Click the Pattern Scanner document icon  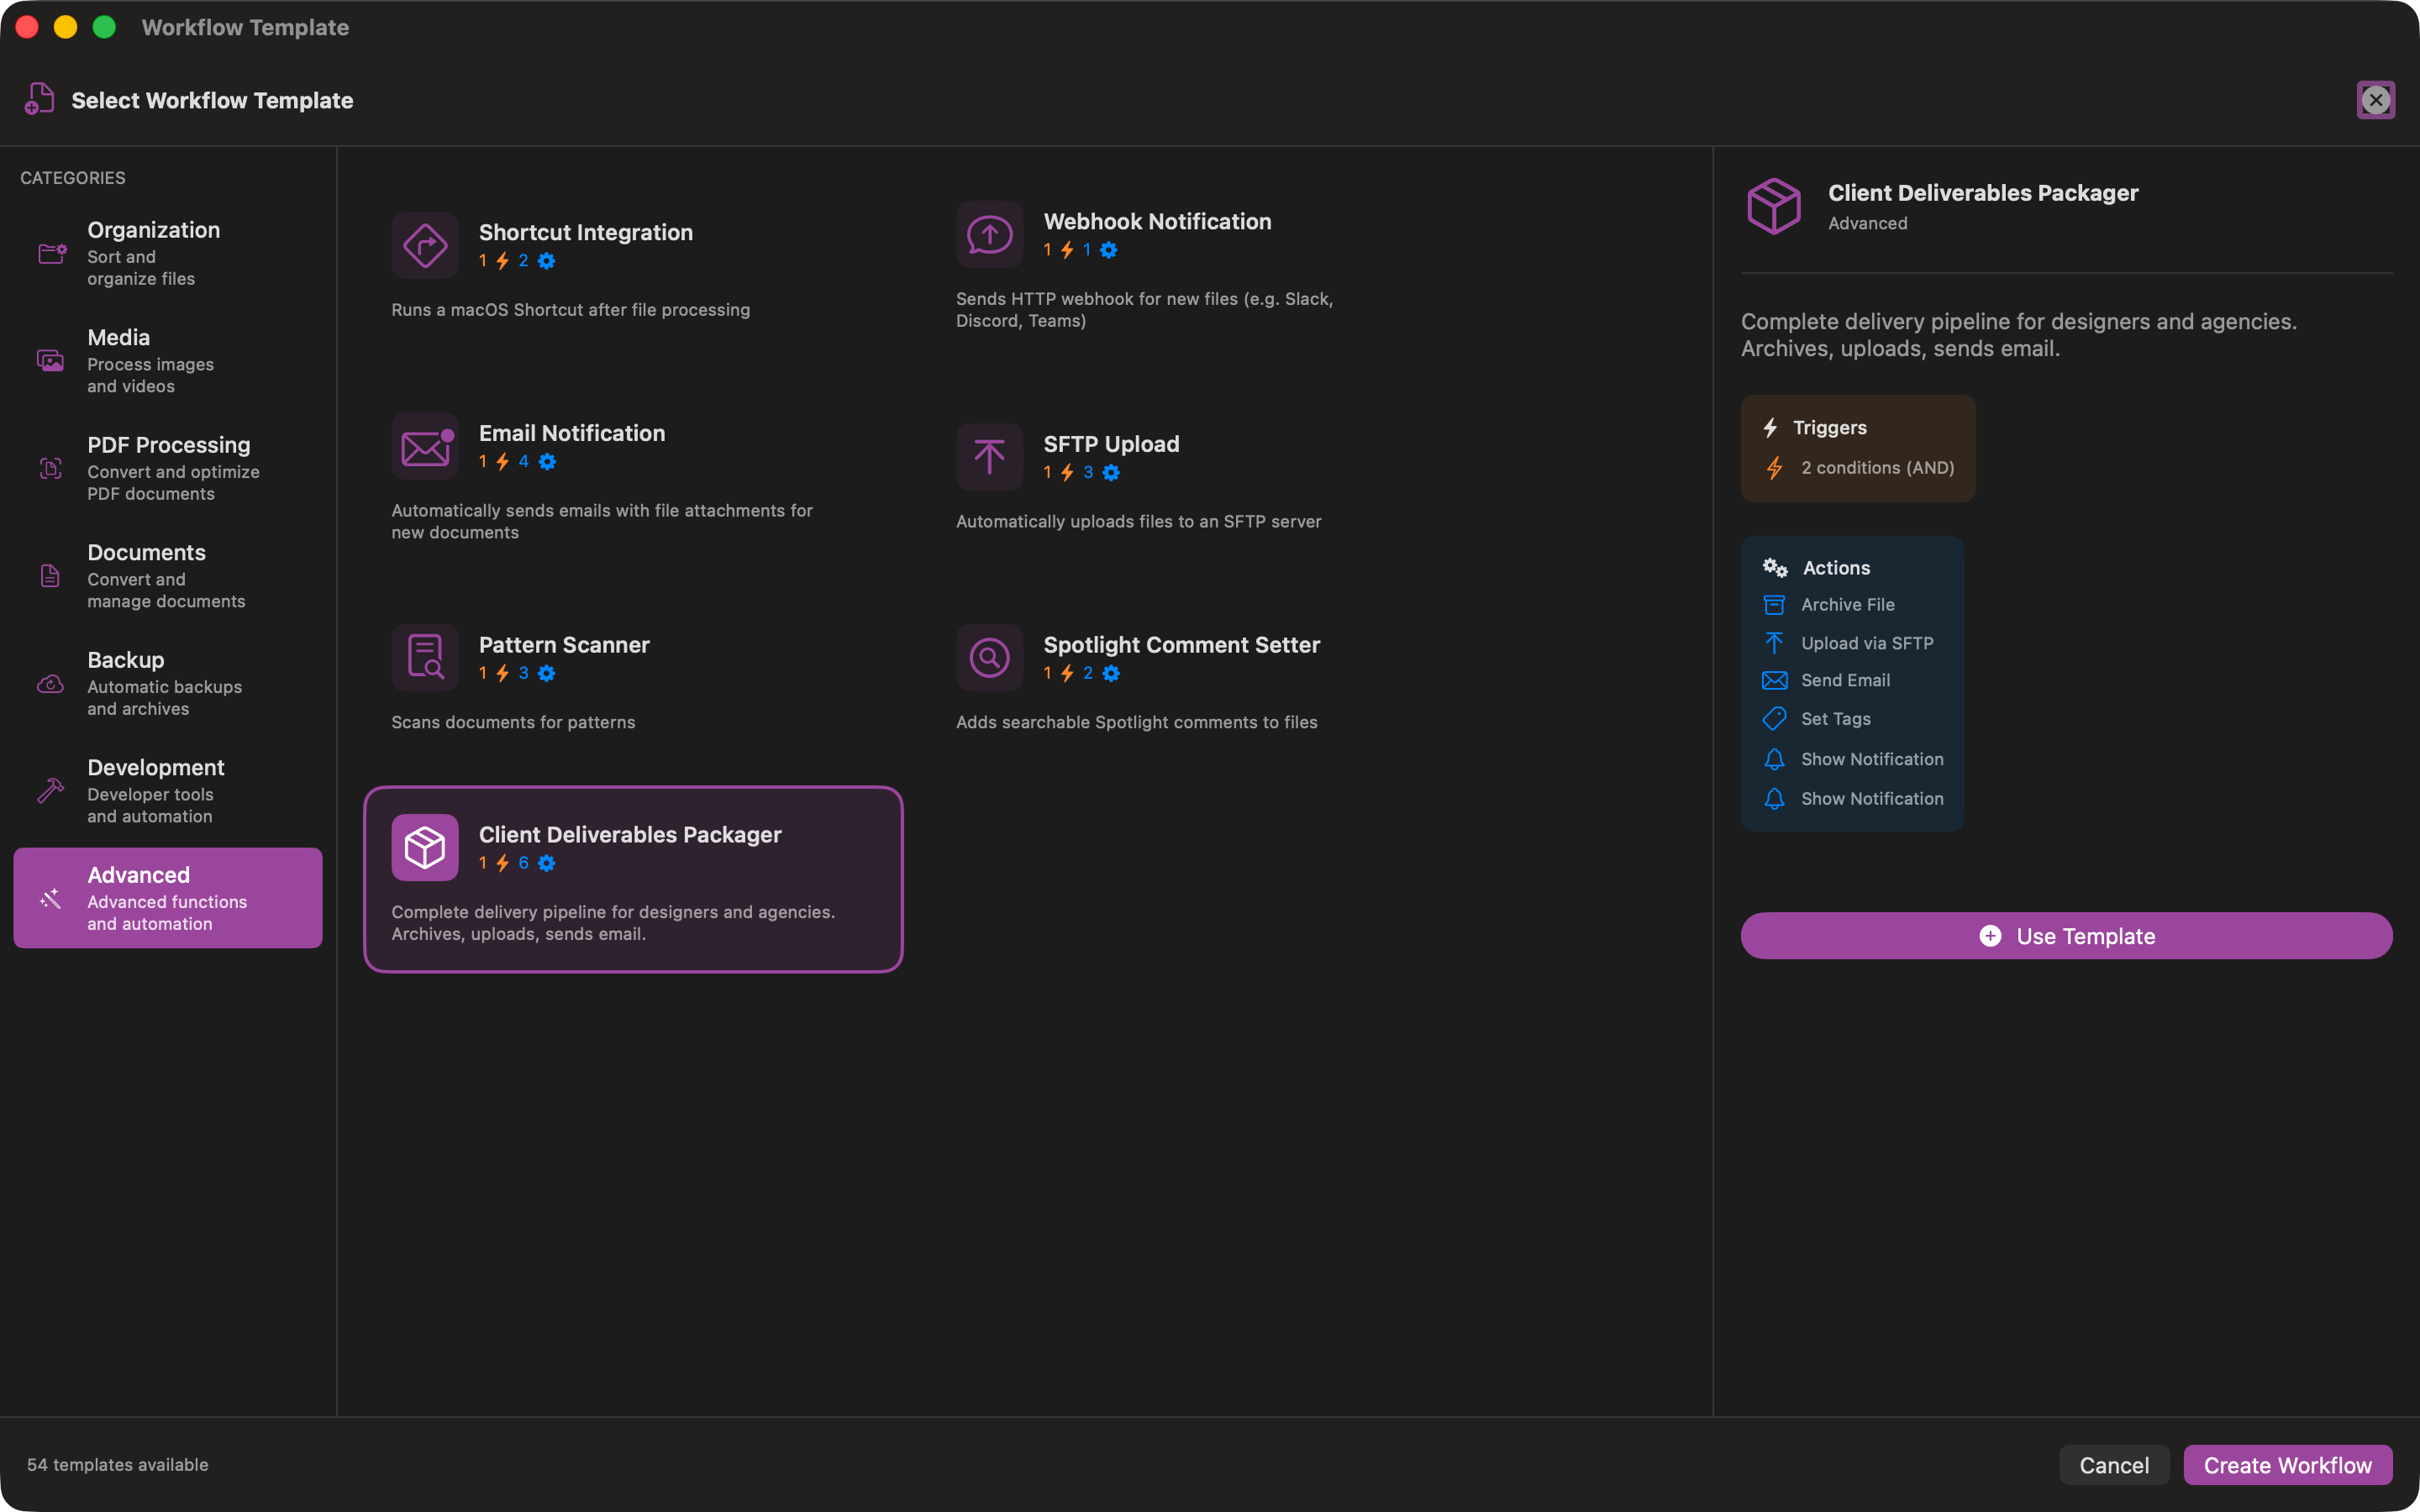point(425,658)
